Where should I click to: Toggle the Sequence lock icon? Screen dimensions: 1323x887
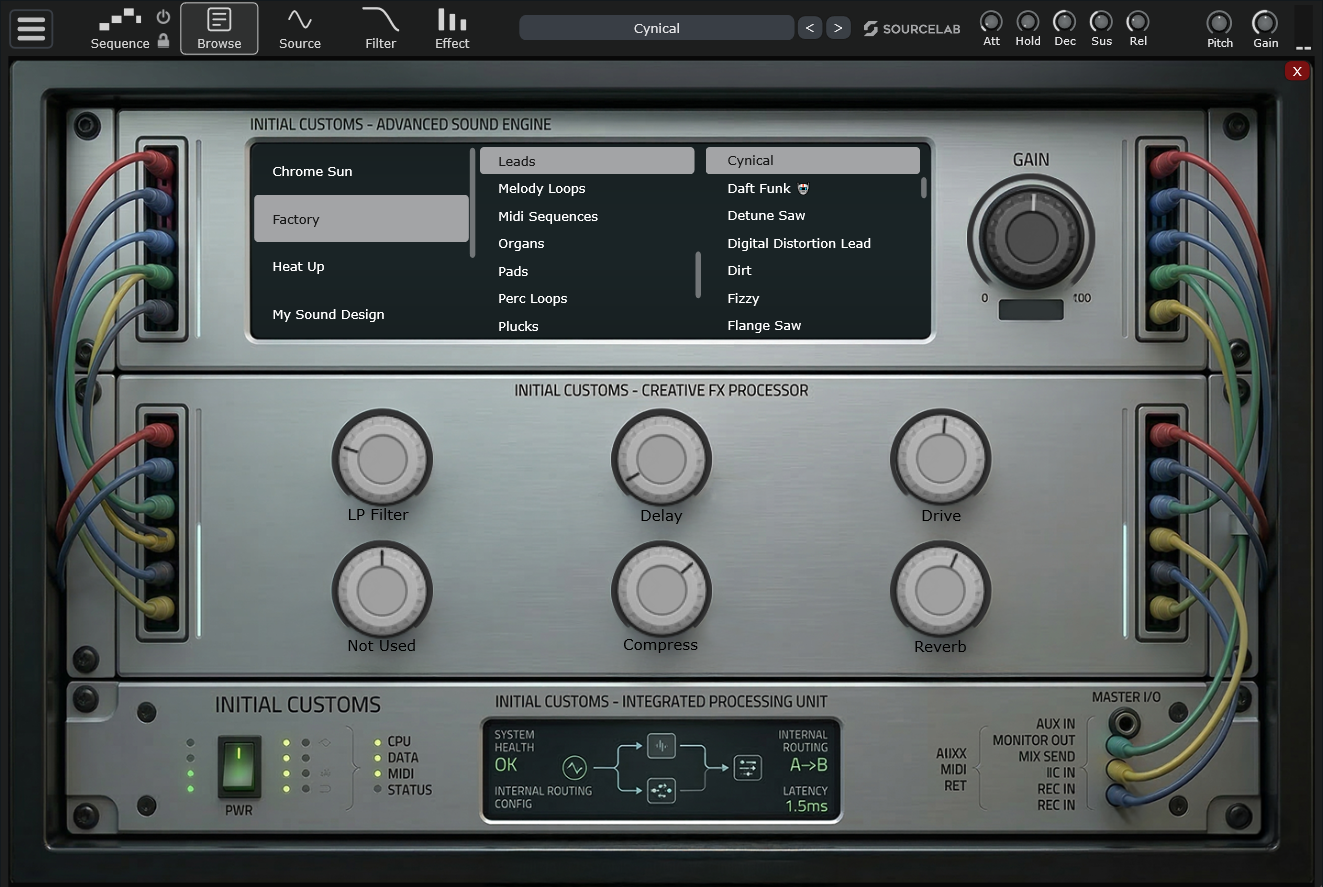pyautogui.click(x=163, y=42)
